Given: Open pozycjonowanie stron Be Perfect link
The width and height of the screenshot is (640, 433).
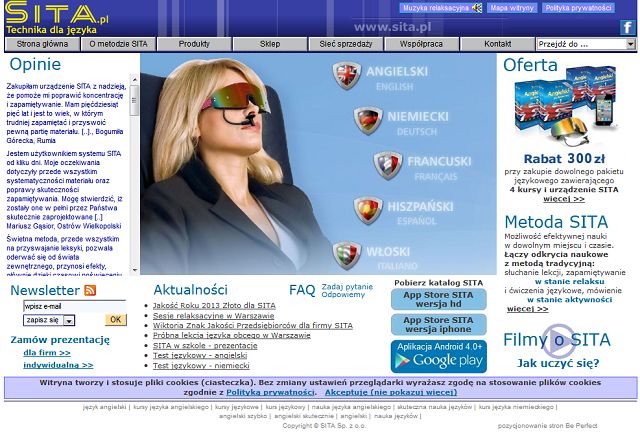Looking at the screenshot, I should (547, 426).
